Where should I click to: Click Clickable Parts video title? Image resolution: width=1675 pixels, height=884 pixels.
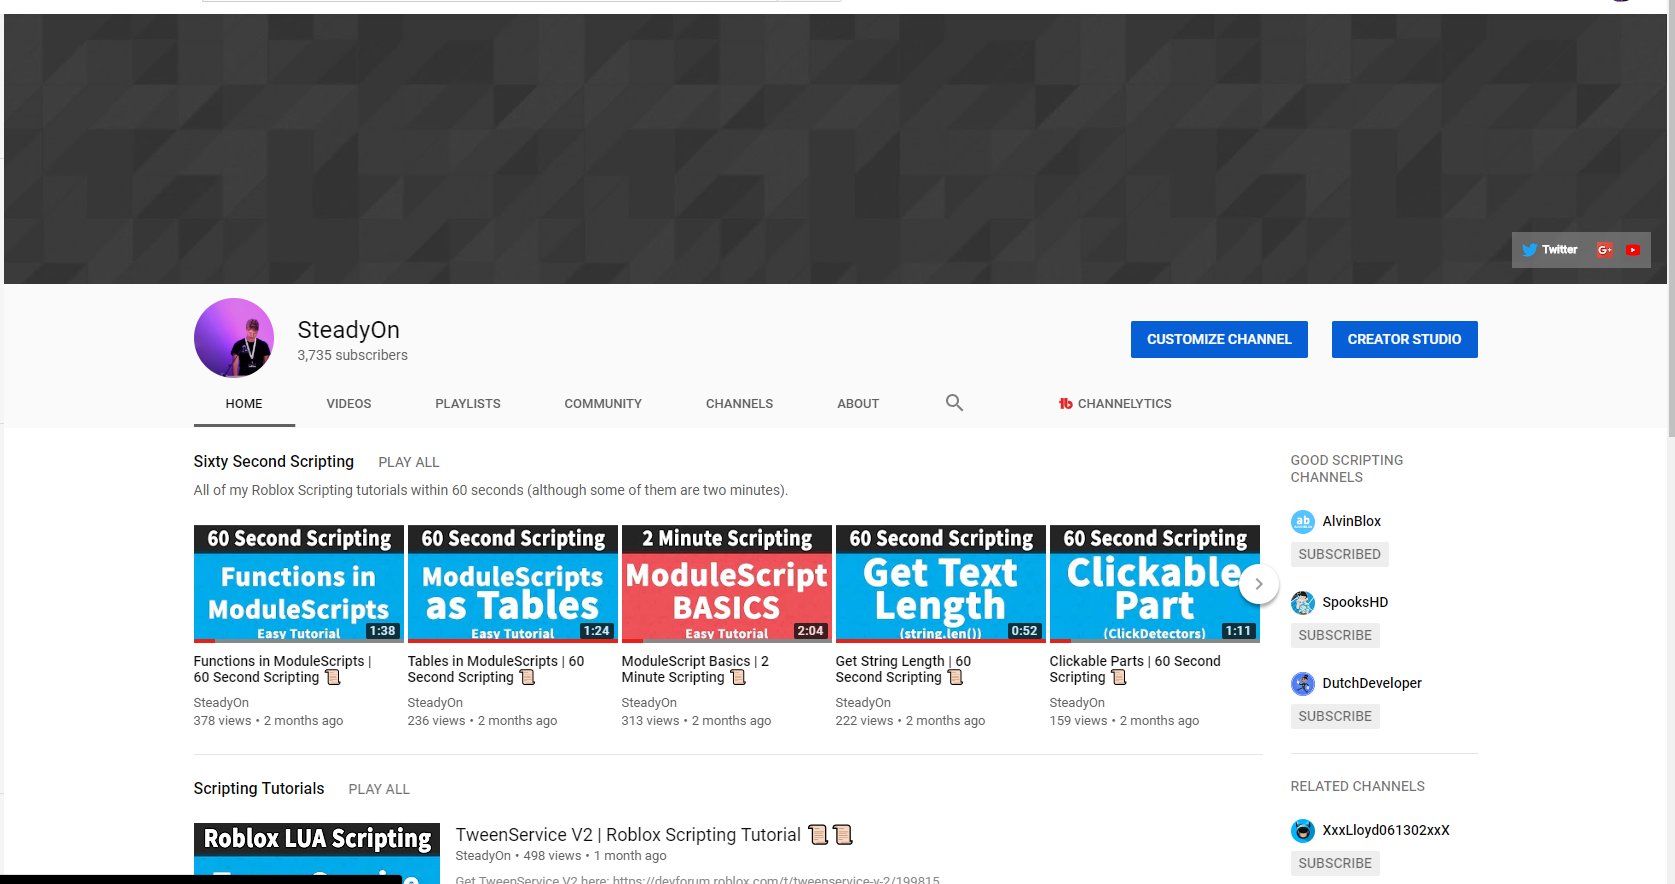coord(1135,669)
